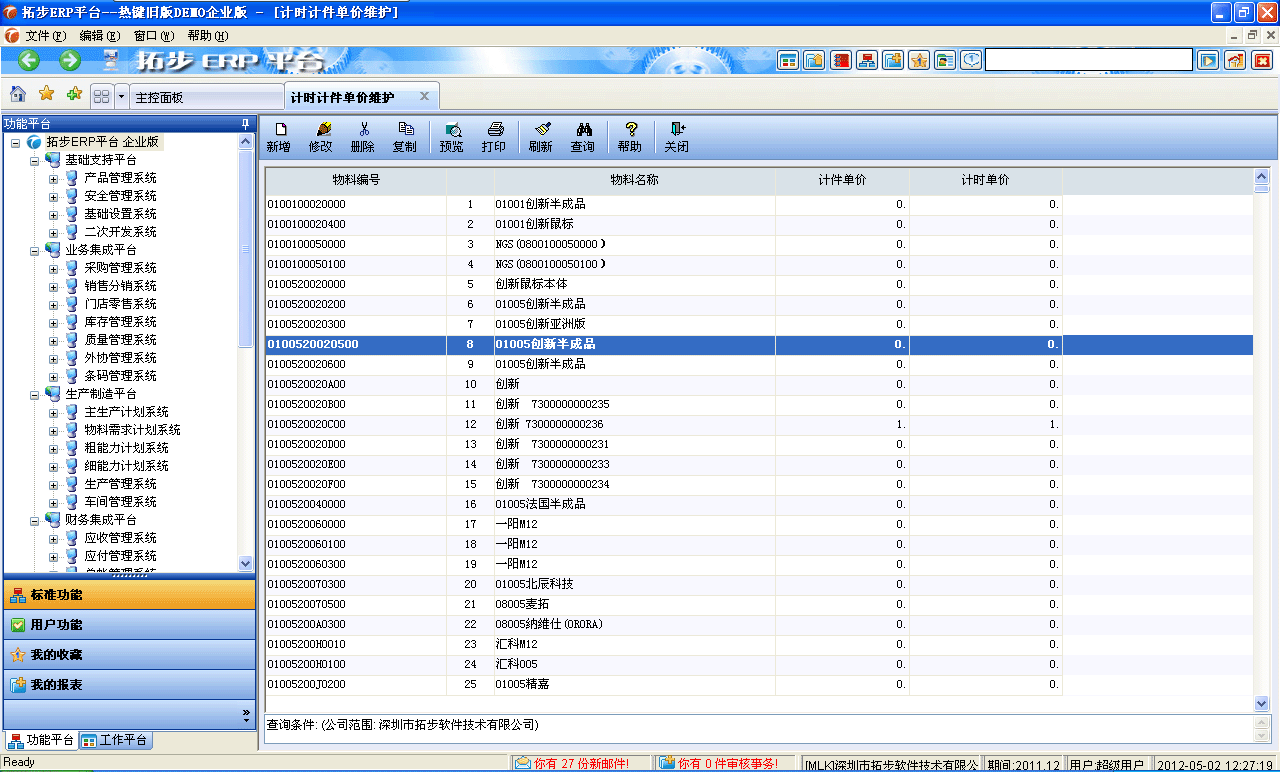Click the green back navigation arrow
Screen dimensions: 1280x772
coord(27,60)
